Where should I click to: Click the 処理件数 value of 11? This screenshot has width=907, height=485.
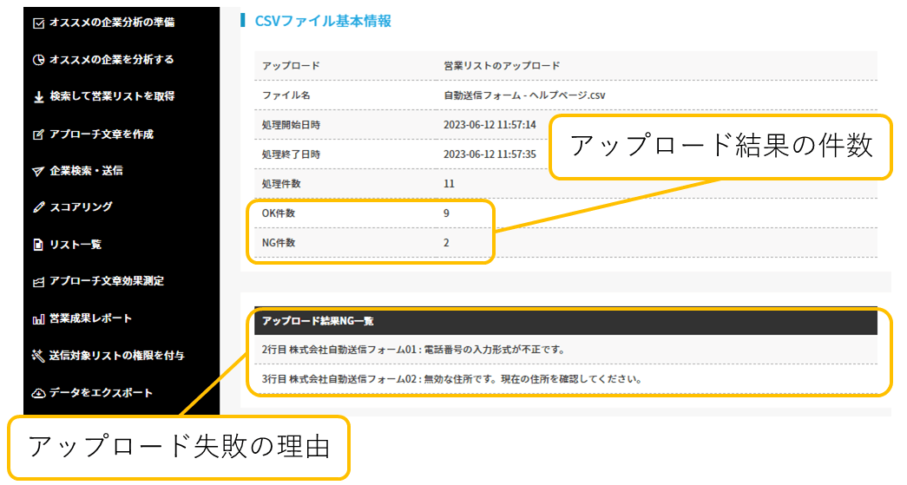pyautogui.click(x=449, y=184)
